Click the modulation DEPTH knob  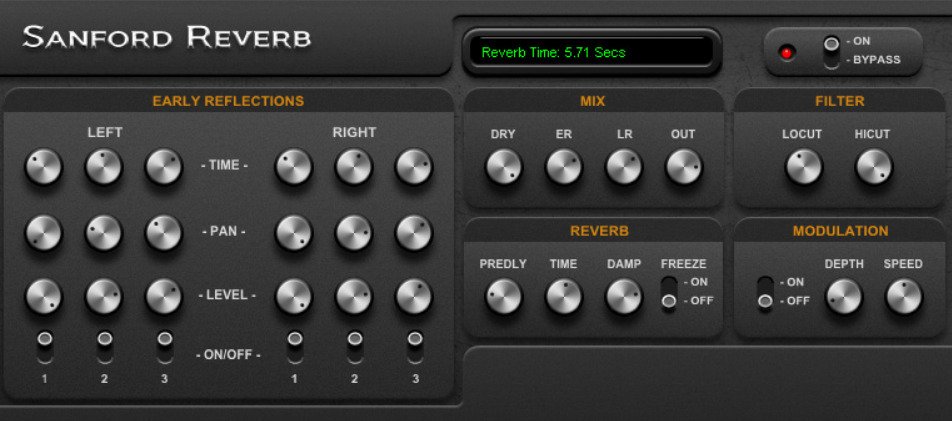(844, 296)
